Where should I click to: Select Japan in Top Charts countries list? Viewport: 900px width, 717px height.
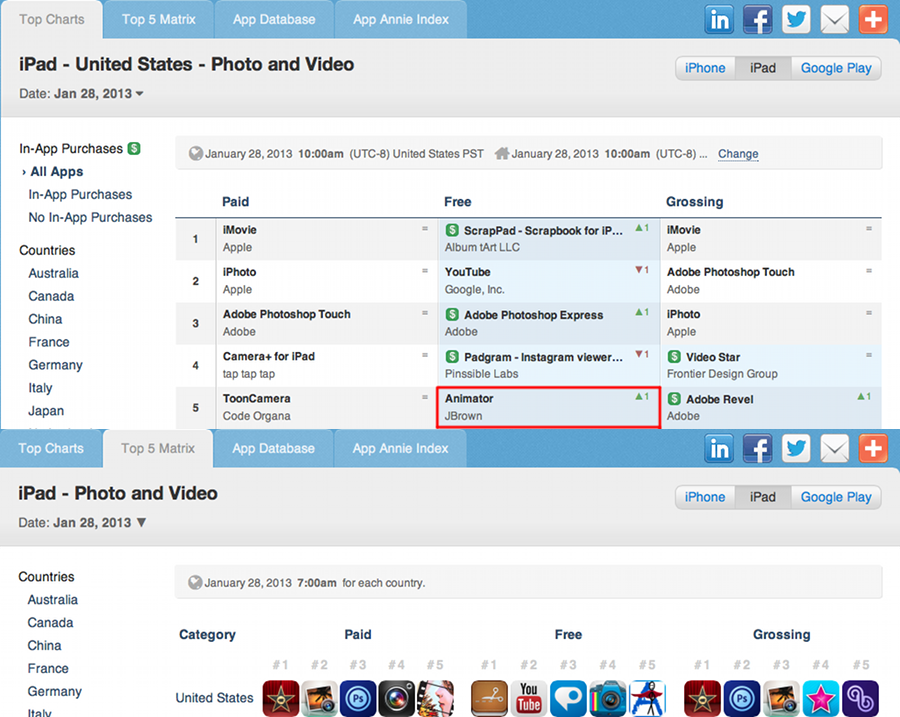(46, 411)
